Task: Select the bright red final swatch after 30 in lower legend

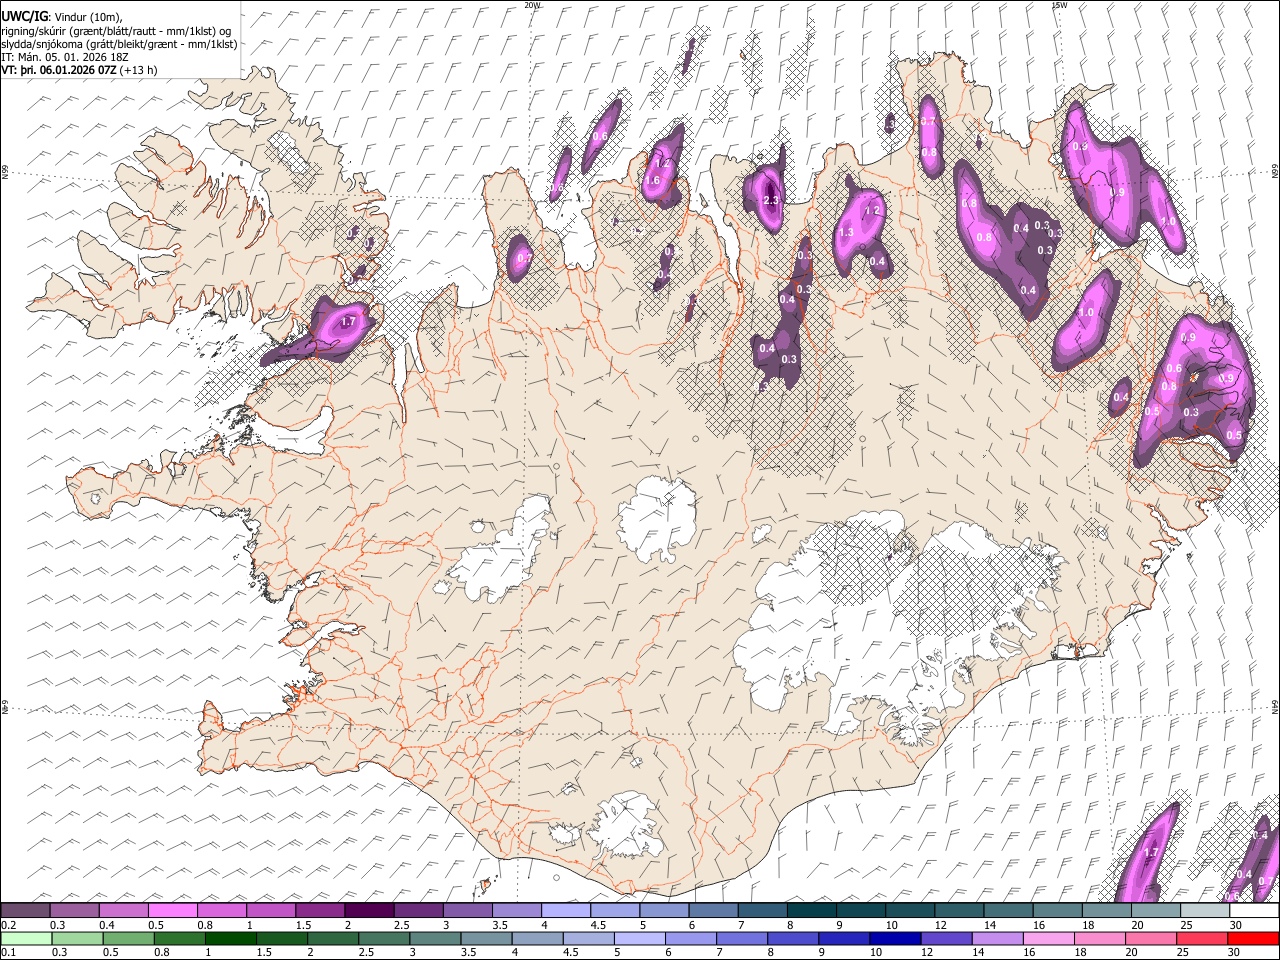Action: point(1253,938)
